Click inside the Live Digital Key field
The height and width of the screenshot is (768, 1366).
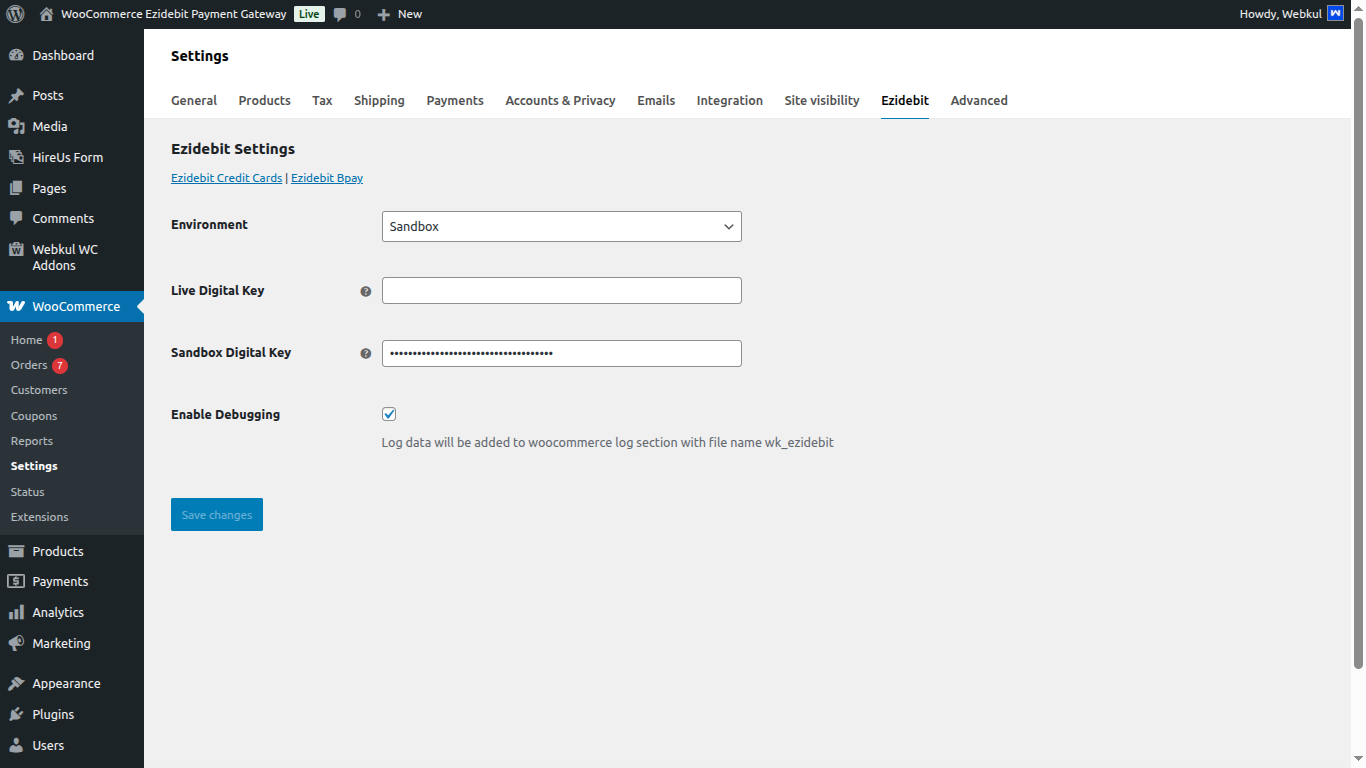[561, 290]
